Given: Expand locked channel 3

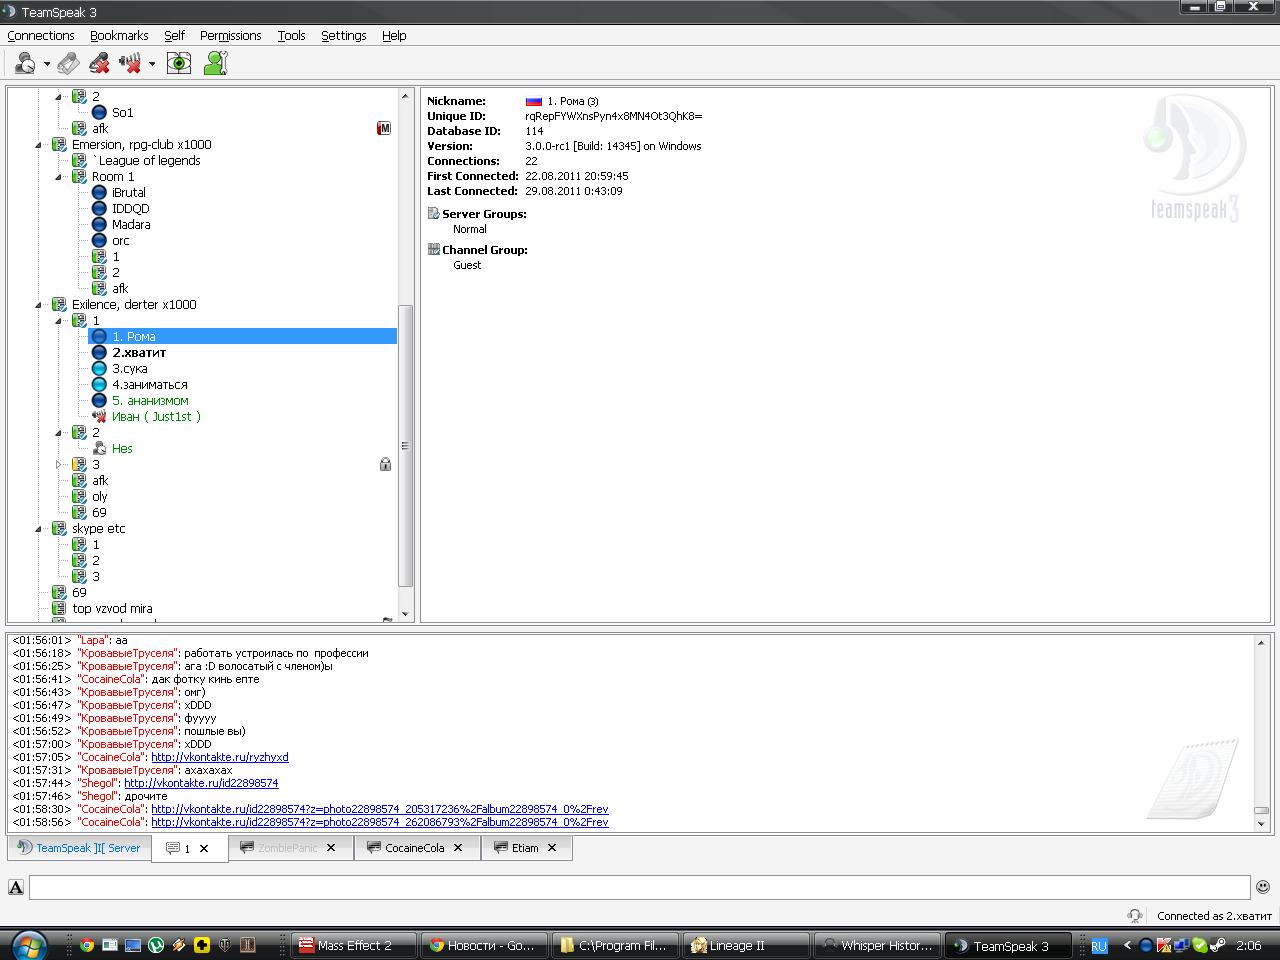Looking at the screenshot, I should click(x=58, y=465).
